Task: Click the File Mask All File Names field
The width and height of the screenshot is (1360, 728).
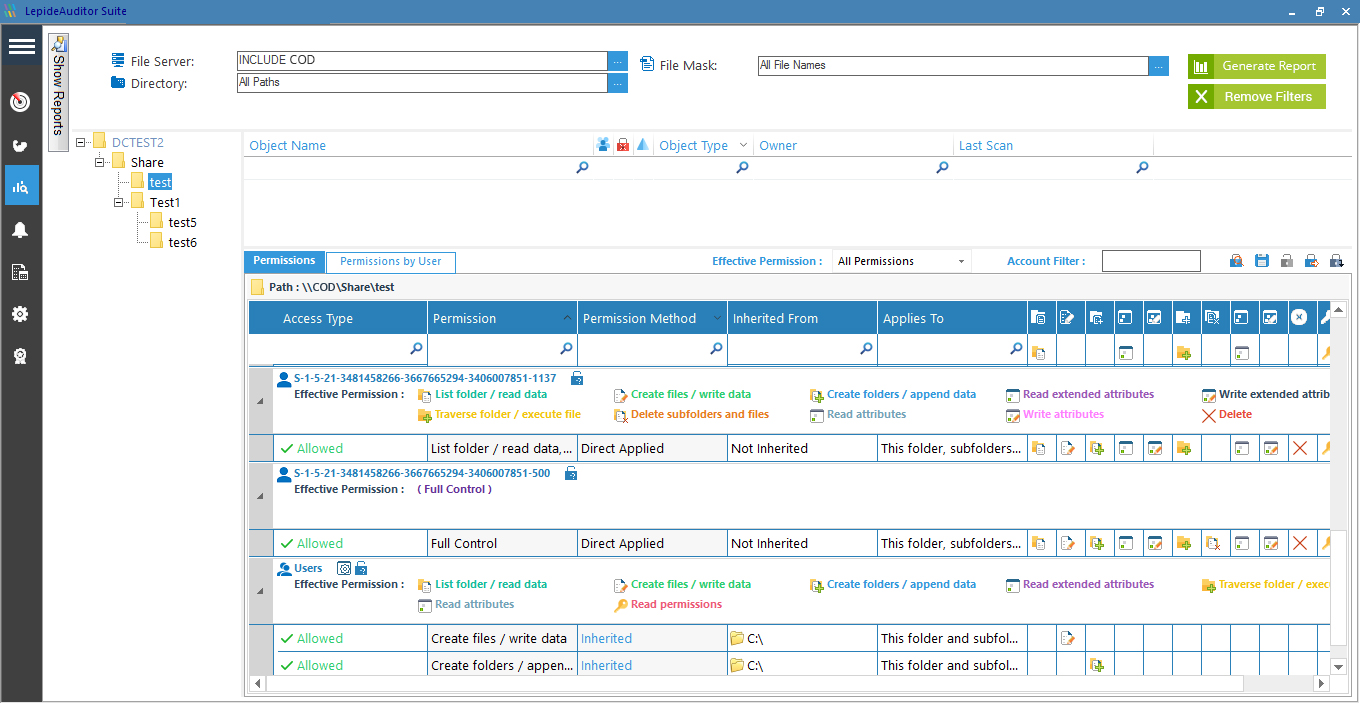Action: [952, 66]
